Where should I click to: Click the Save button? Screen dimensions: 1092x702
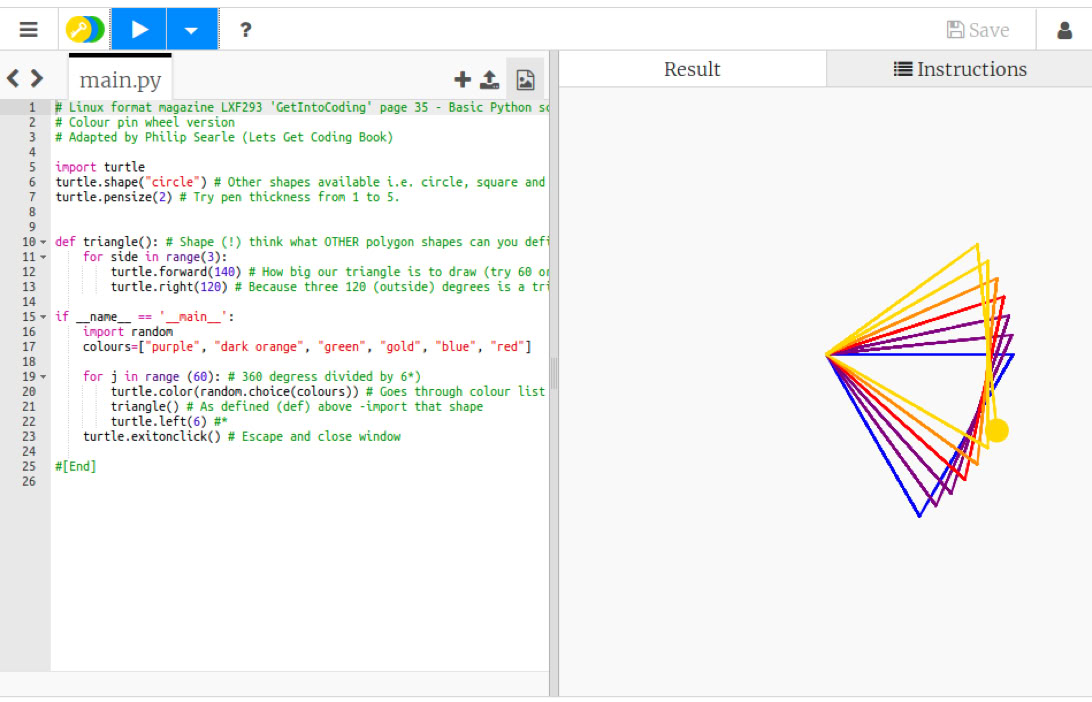point(977,30)
